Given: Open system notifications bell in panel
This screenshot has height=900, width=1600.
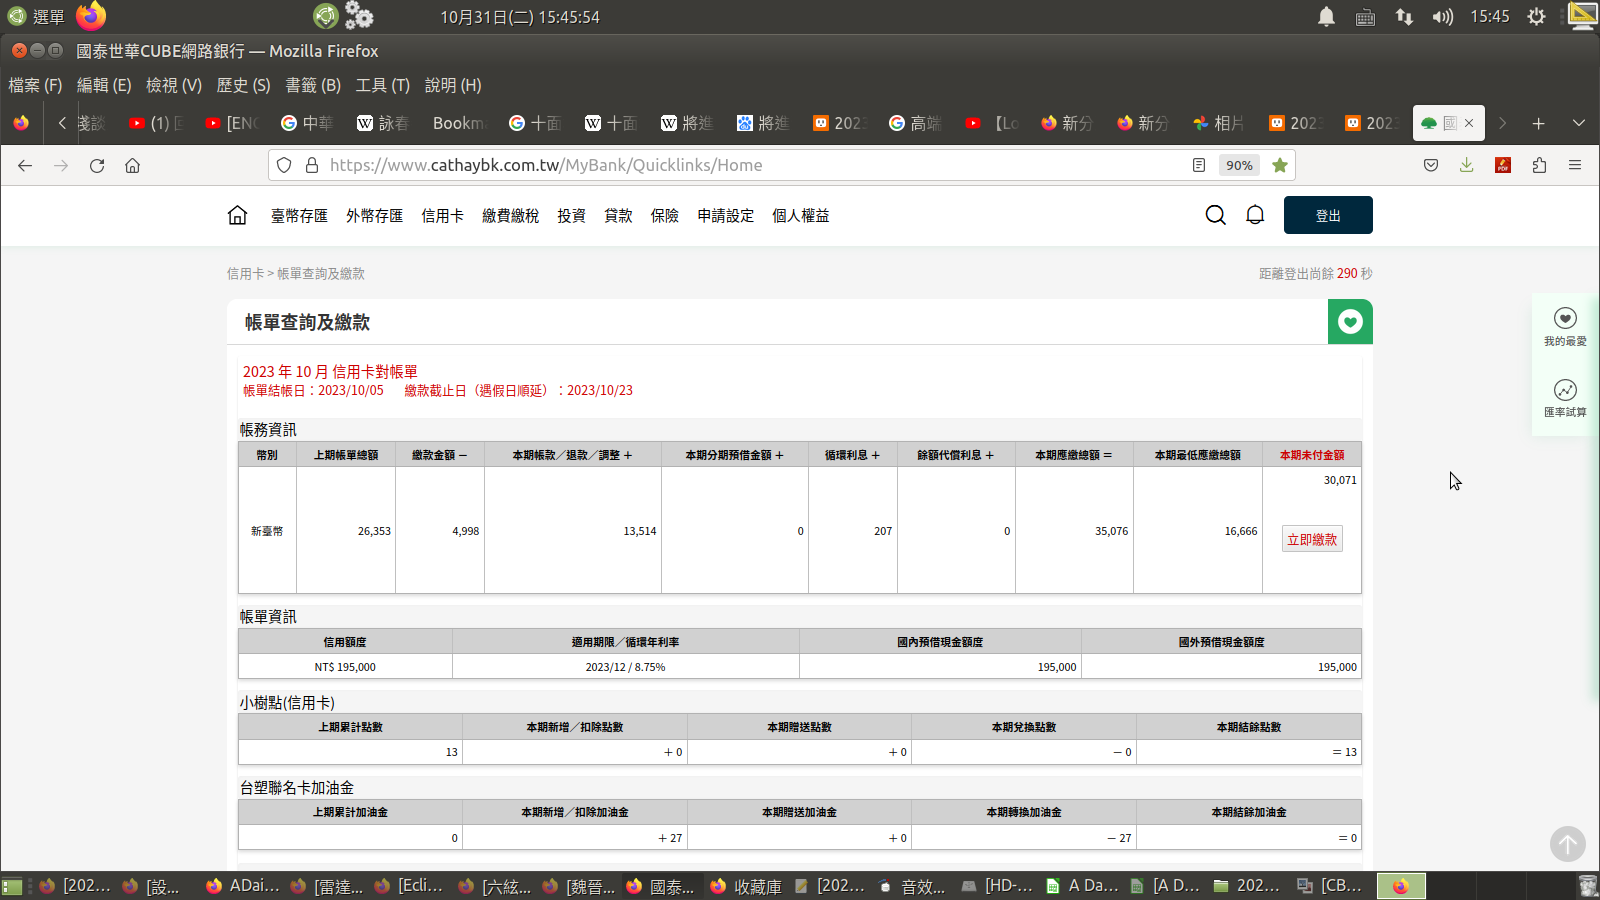Looking at the screenshot, I should [x=1326, y=17].
